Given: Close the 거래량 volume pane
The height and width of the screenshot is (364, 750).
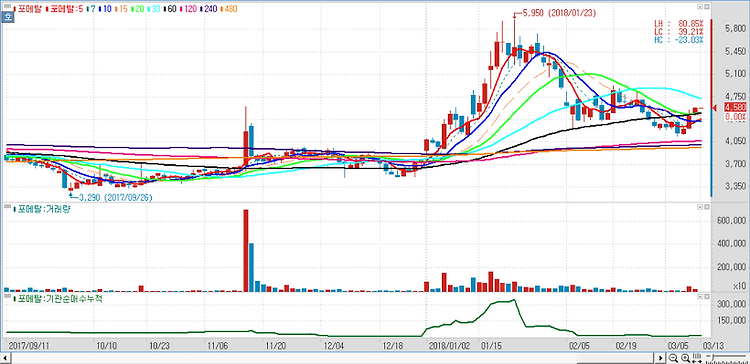Looking at the screenshot, I should pos(707,207).
